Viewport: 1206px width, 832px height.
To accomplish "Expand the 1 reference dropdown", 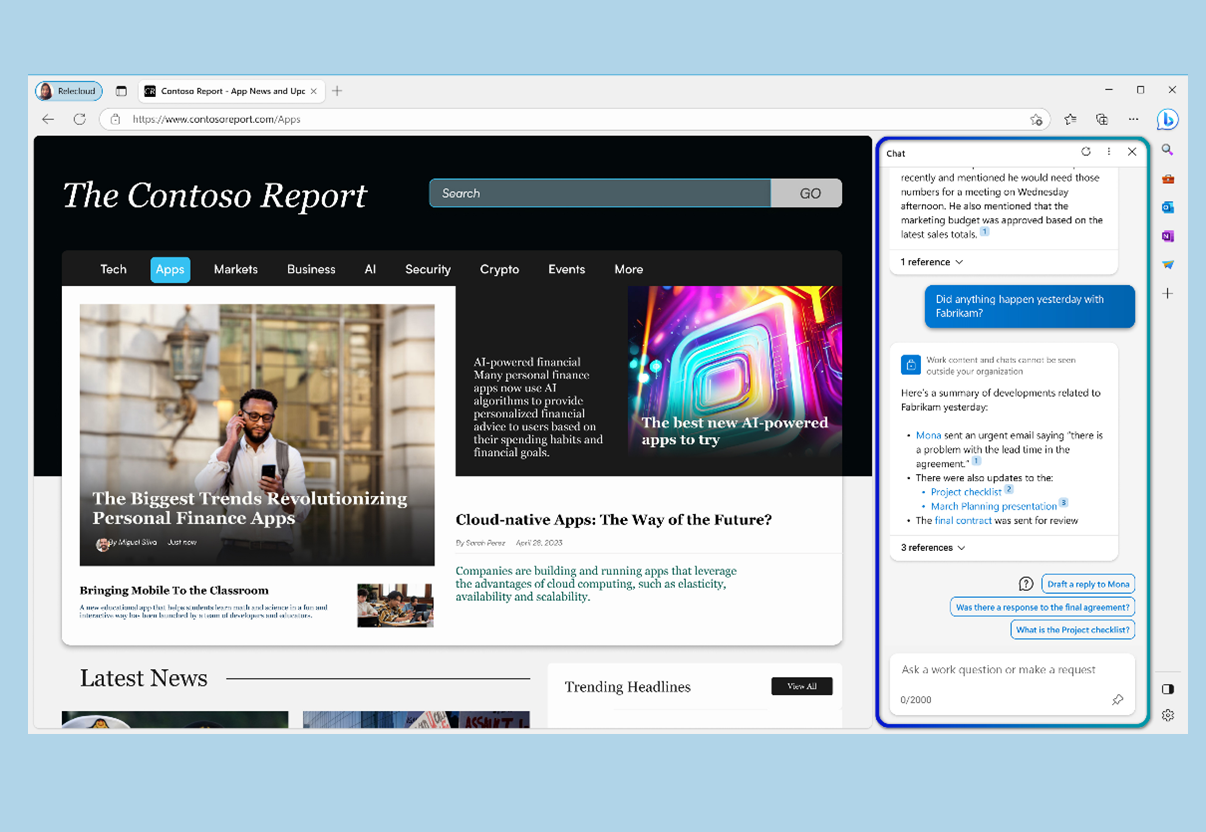I will pyautogui.click(x=932, y=262).
